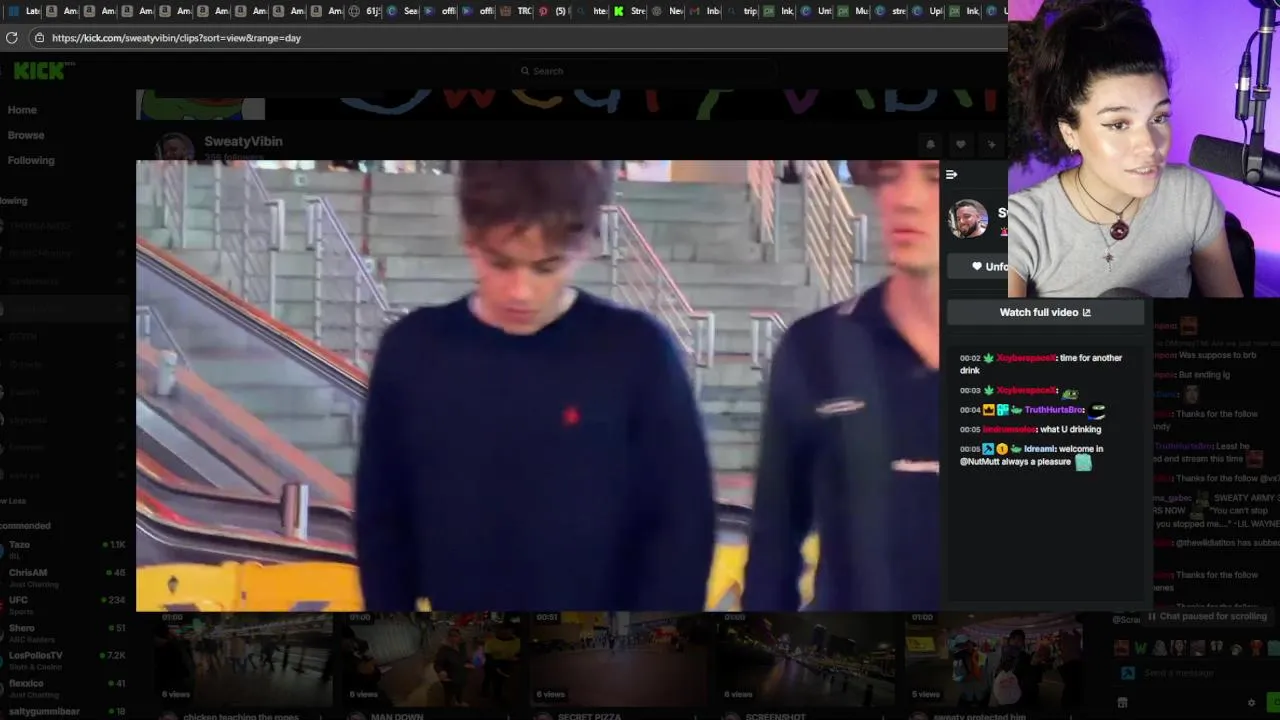Open chat settings gear icon
The height and width of the screenshot is (720, 1280).
pos(1251,703)
